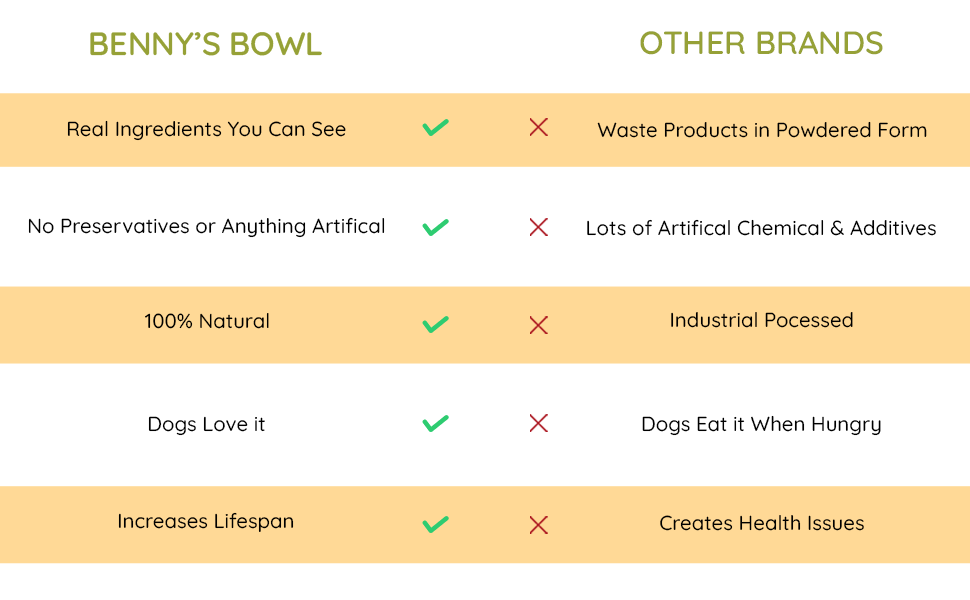Click the 100% Natural label
Screen dimensions: 970x600
[x=207, y=322]
